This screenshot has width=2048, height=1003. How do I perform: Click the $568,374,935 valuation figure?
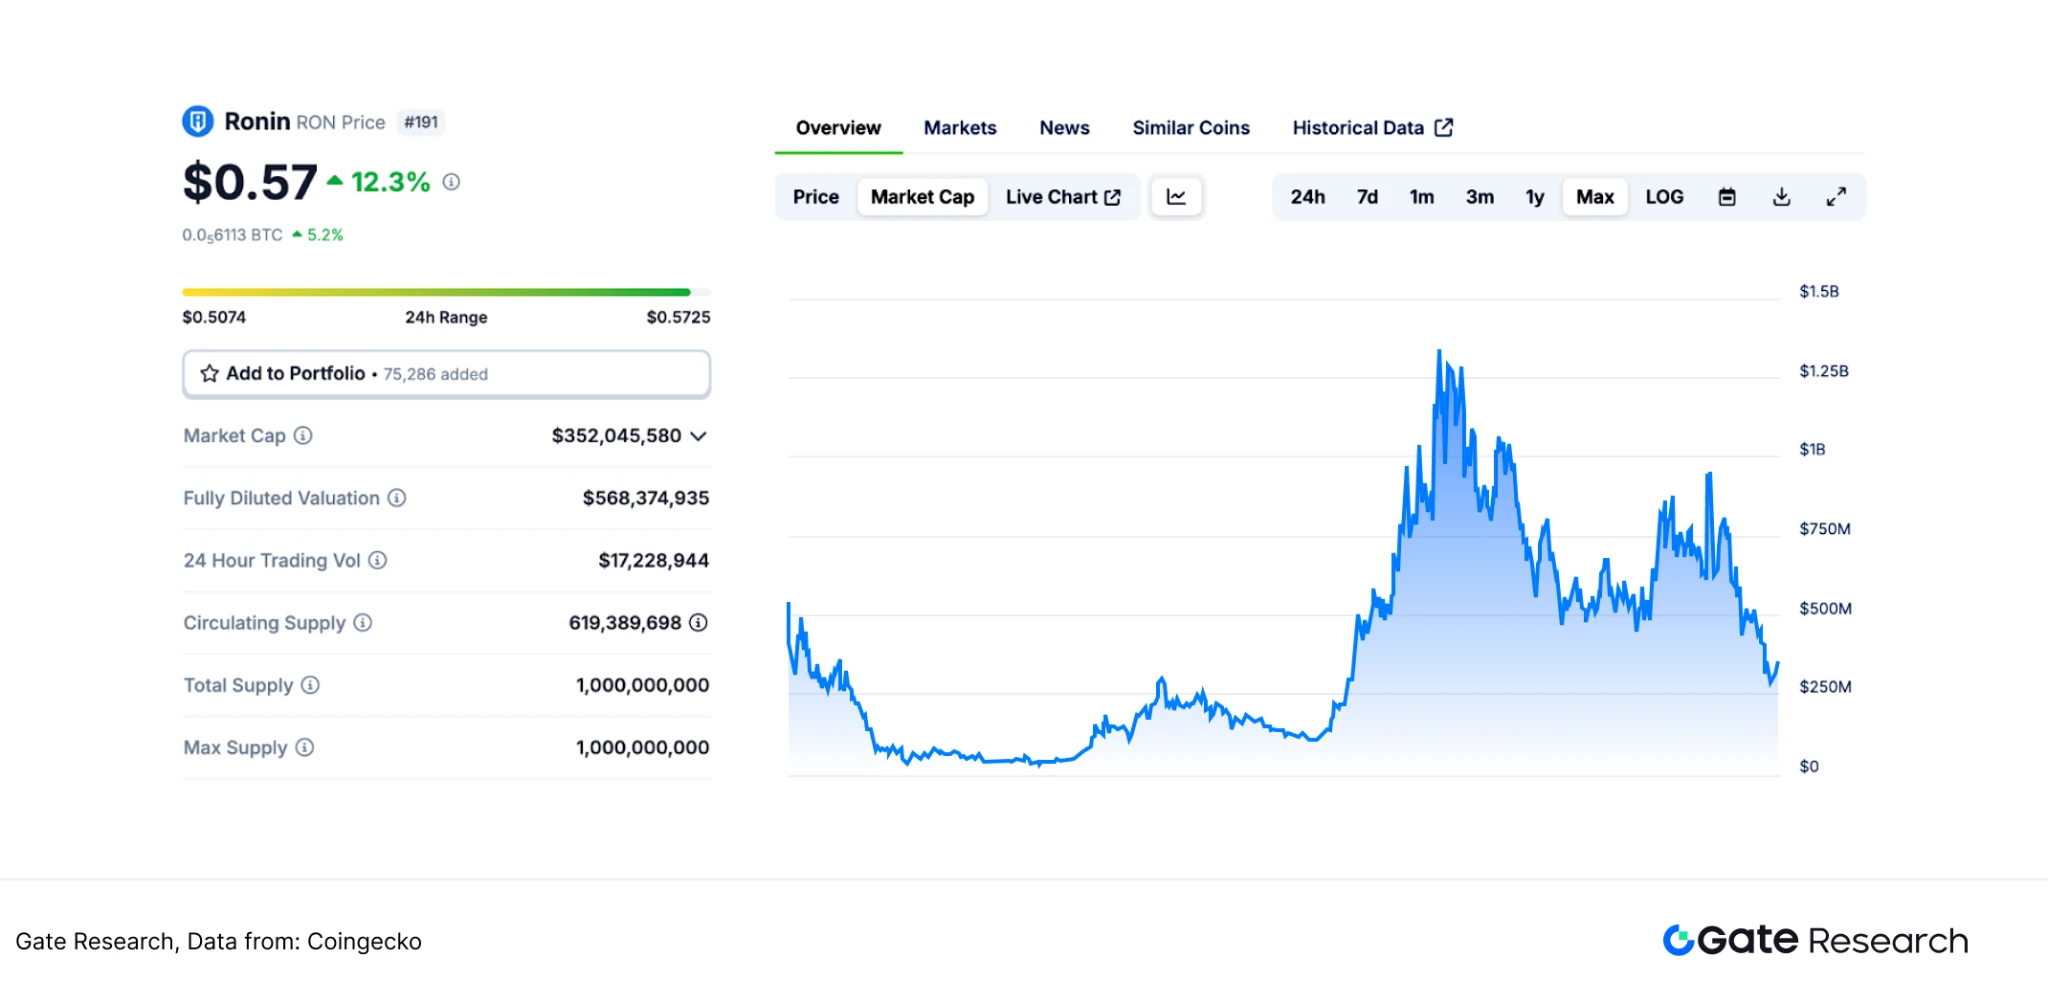click(x=646, y=498)
